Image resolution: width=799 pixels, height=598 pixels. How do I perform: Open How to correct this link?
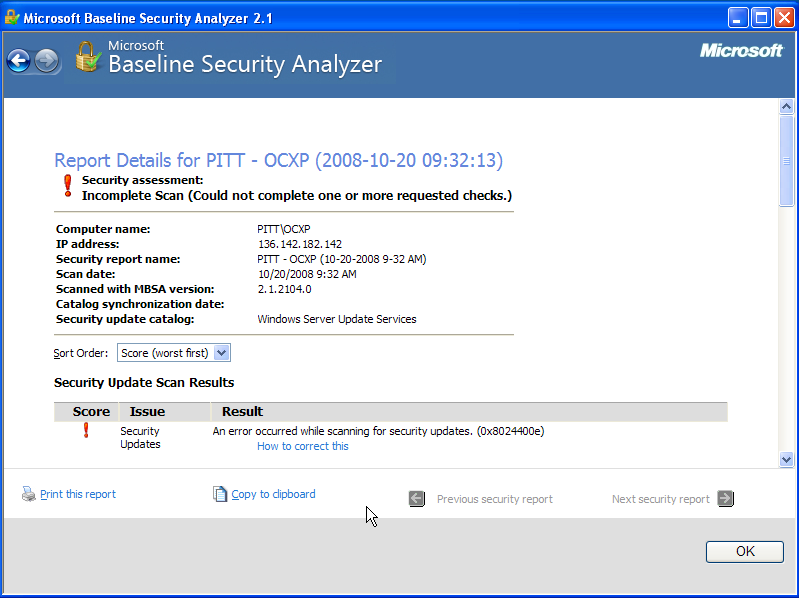coord(303,446)
